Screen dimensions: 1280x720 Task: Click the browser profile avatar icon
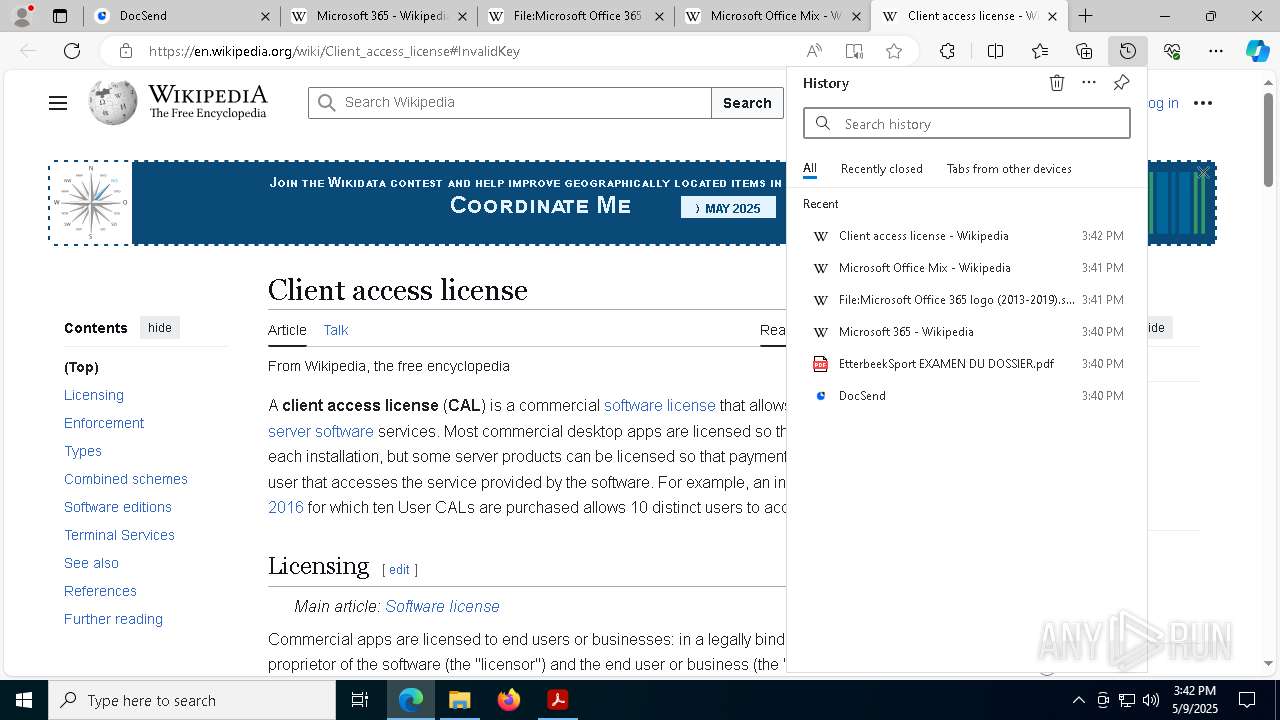tap(22, 16)
